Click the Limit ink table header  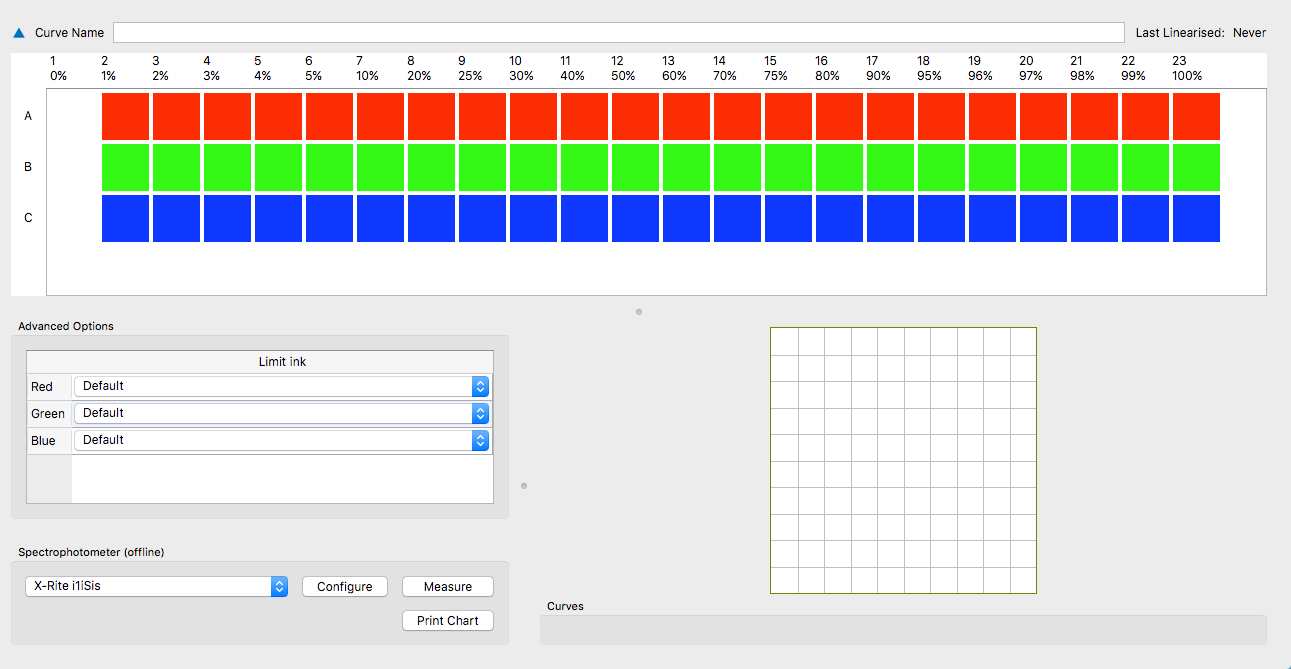pos(282,361)
